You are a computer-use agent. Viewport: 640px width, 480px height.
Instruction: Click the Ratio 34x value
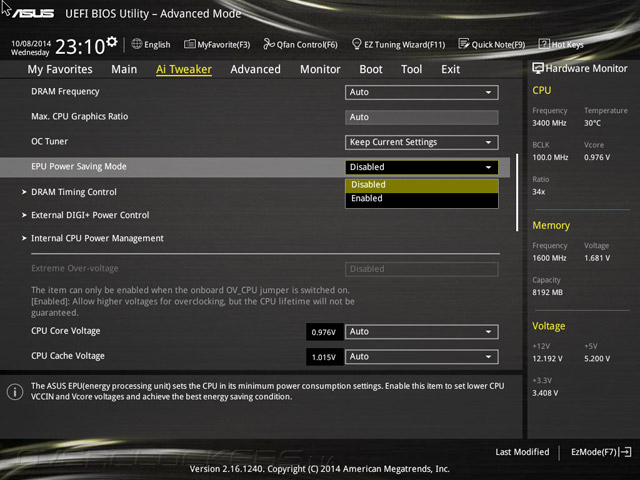pyautogui.click(x=538, y=192)
